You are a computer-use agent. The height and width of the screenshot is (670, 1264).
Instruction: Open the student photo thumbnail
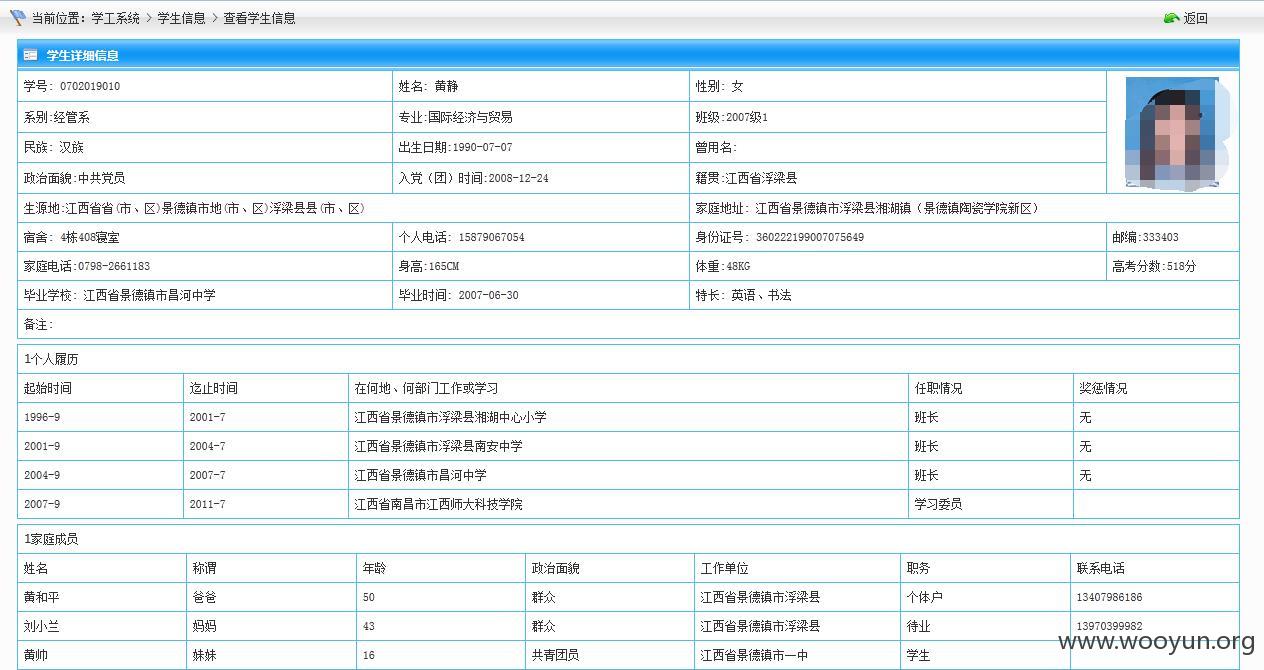(x=1172, y=132)
